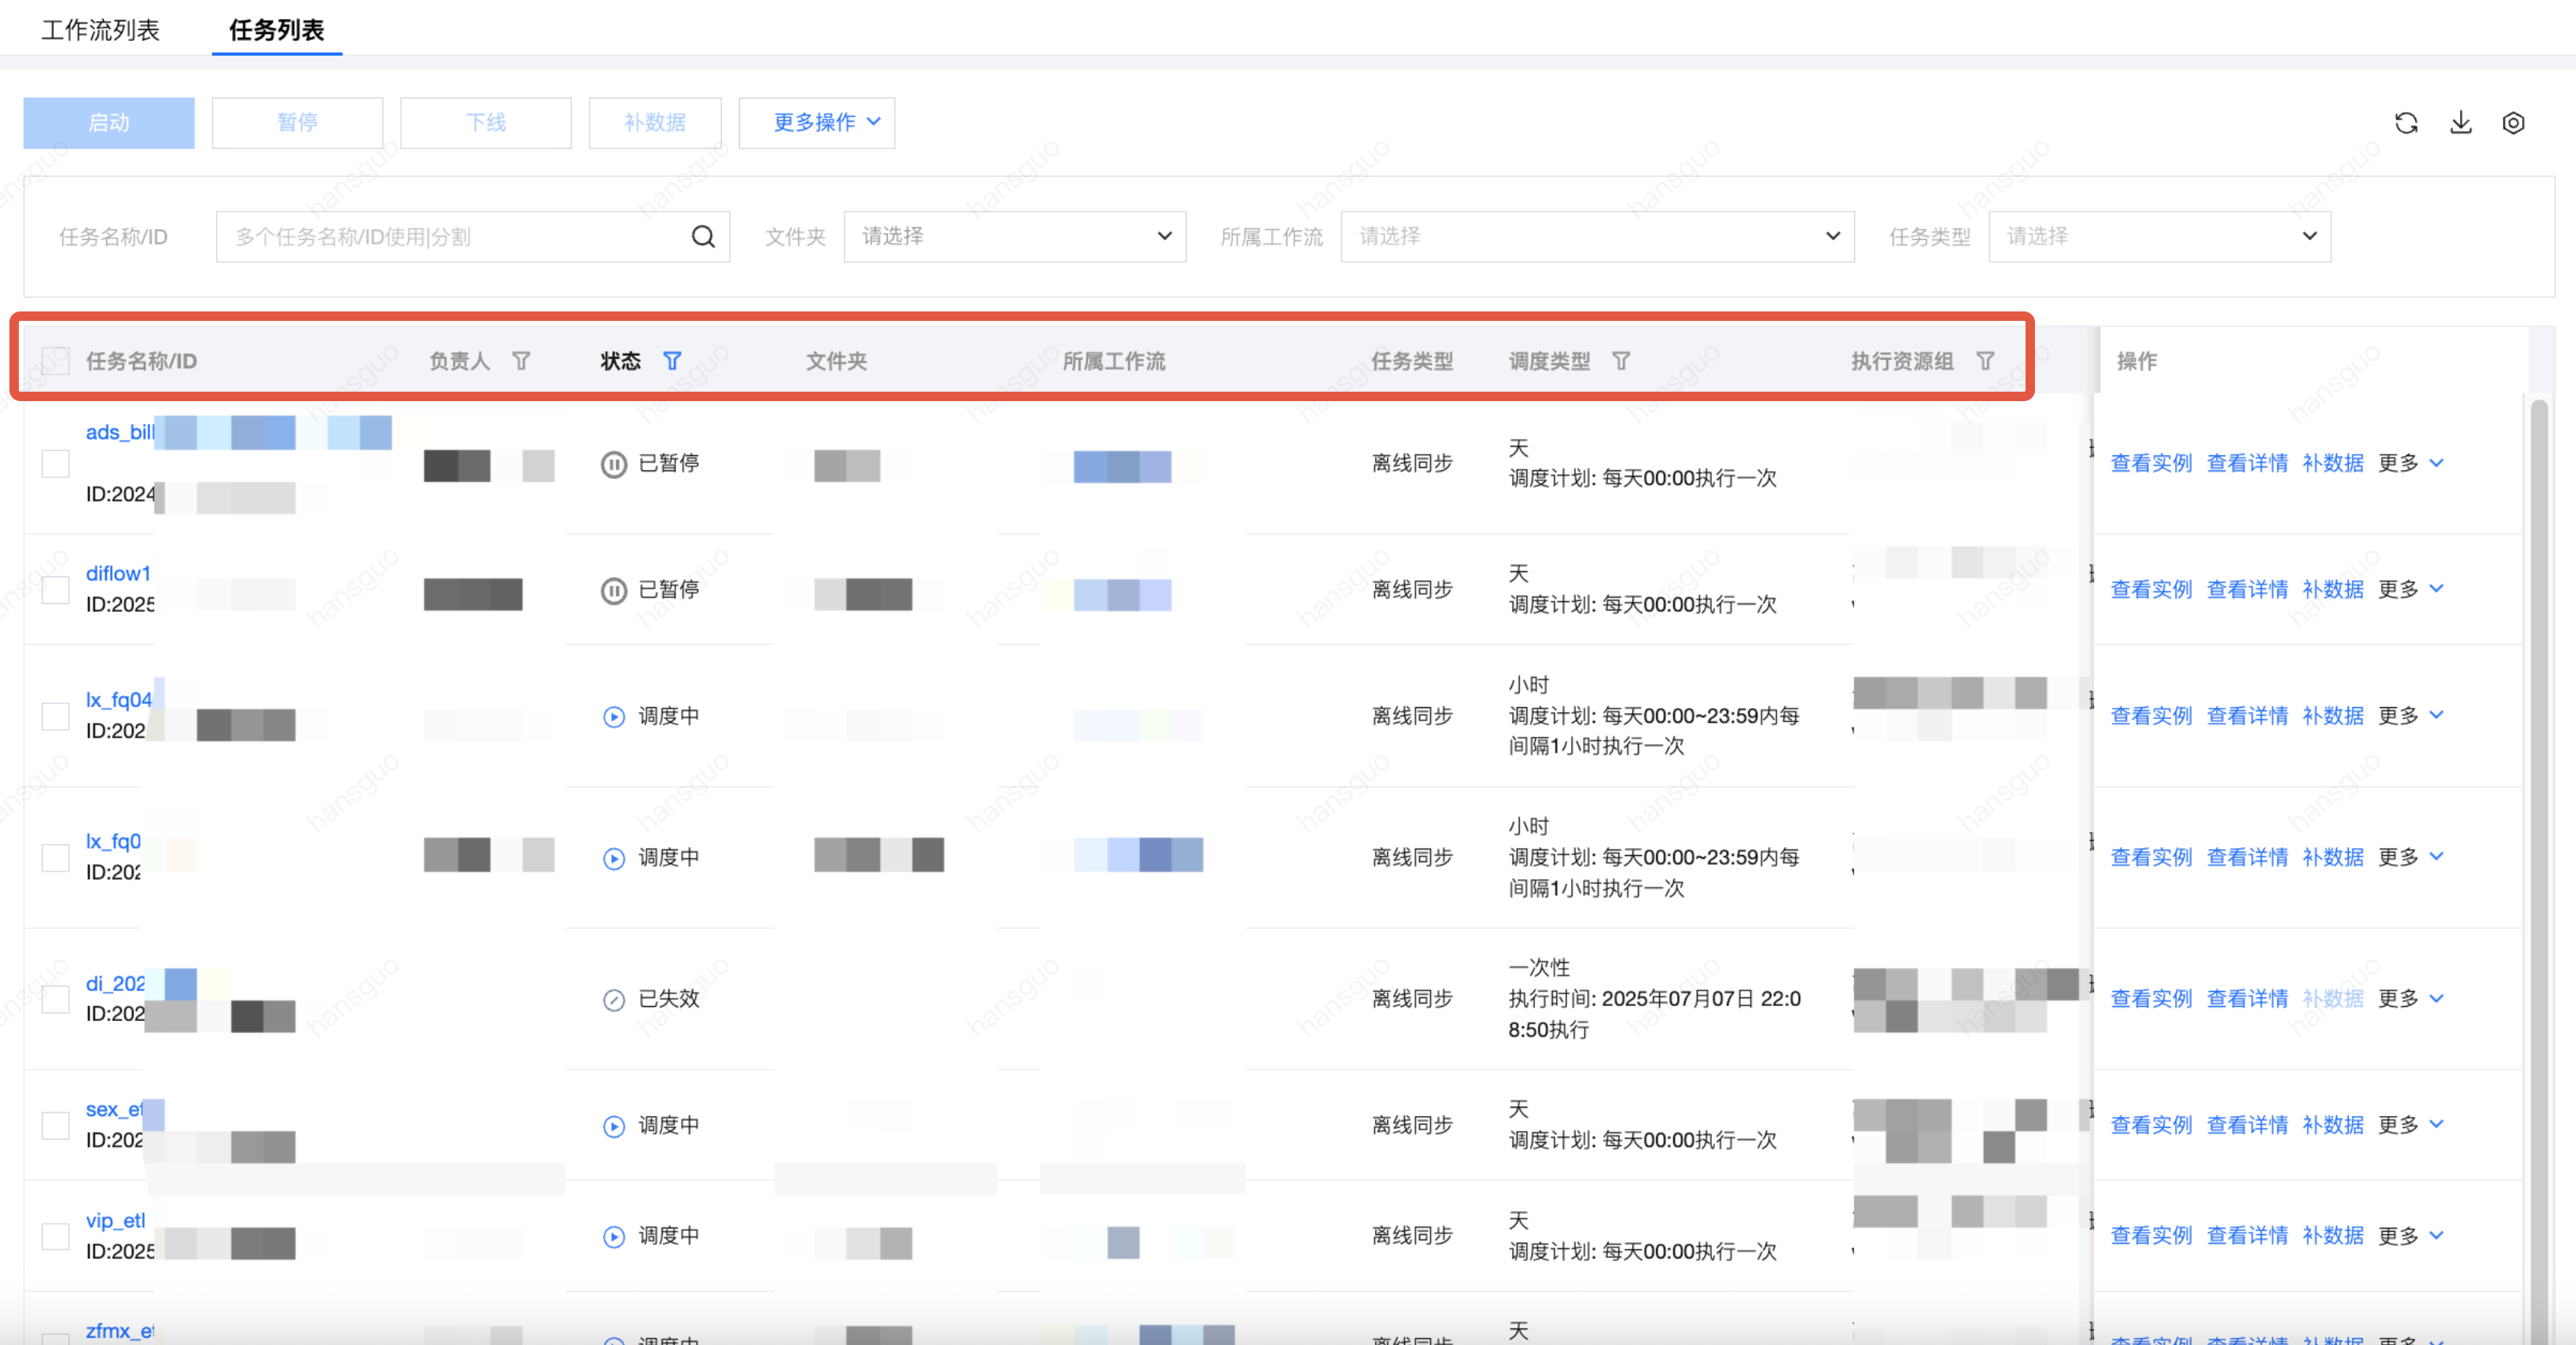Click 查看详情 in the lx_fq0 row
Viewport: 2576px width, 1345px height.
pyautogui.click(x=2247, y=857)
